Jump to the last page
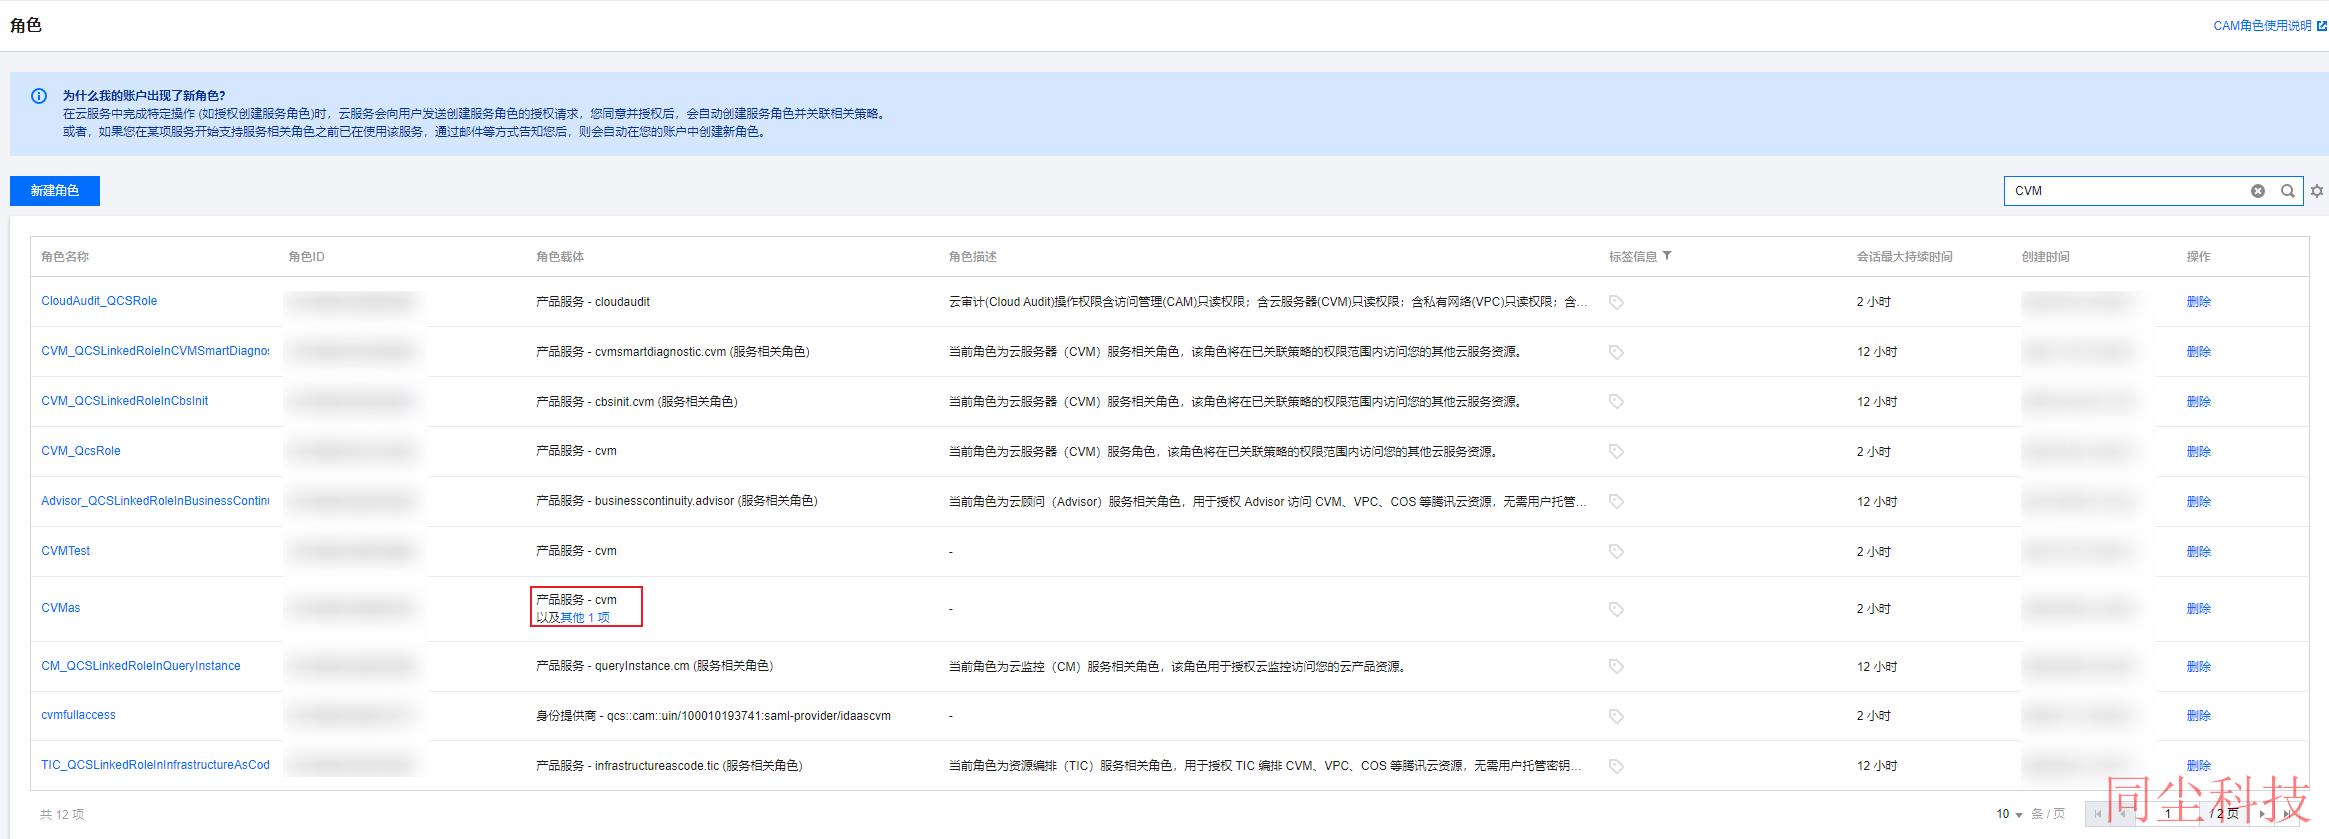The height and width of the screenshot is (839, 2329). (2287, 814)
